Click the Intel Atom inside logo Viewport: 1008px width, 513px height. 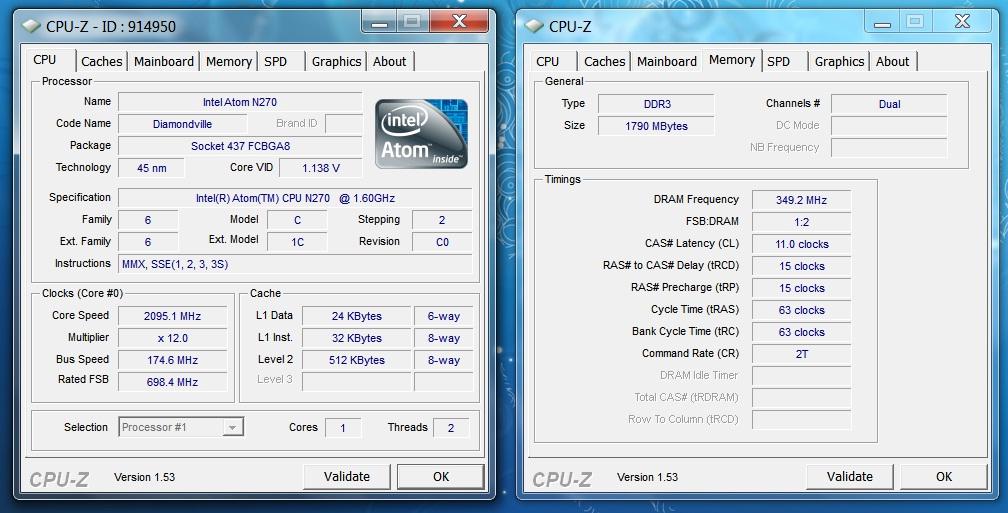pyautogui.click(x=421, y=134)
